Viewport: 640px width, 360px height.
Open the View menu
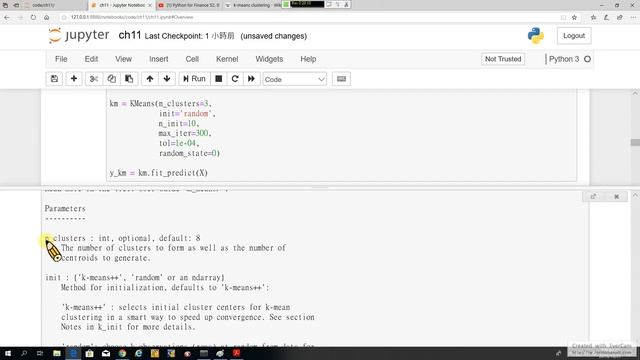123,59
